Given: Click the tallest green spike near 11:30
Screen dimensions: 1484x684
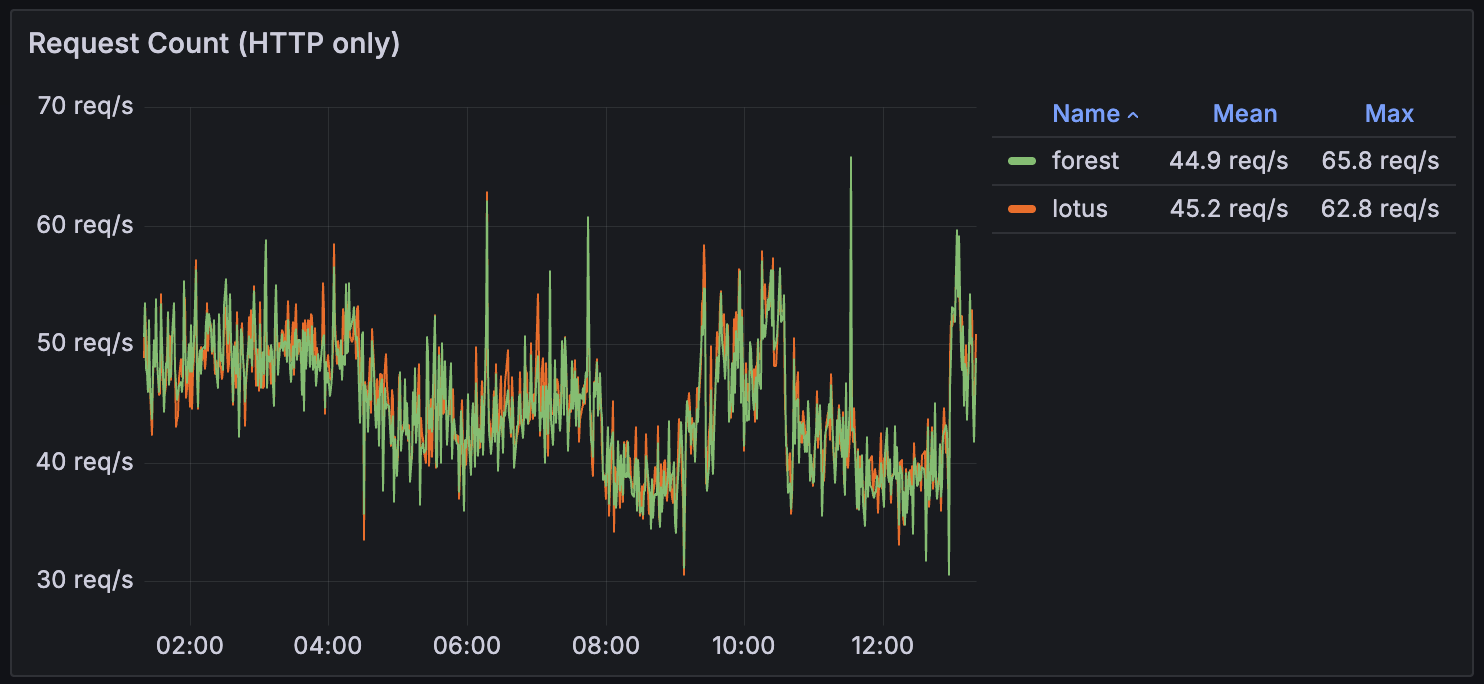Looking at the screenshot, I should click(851, 159).
